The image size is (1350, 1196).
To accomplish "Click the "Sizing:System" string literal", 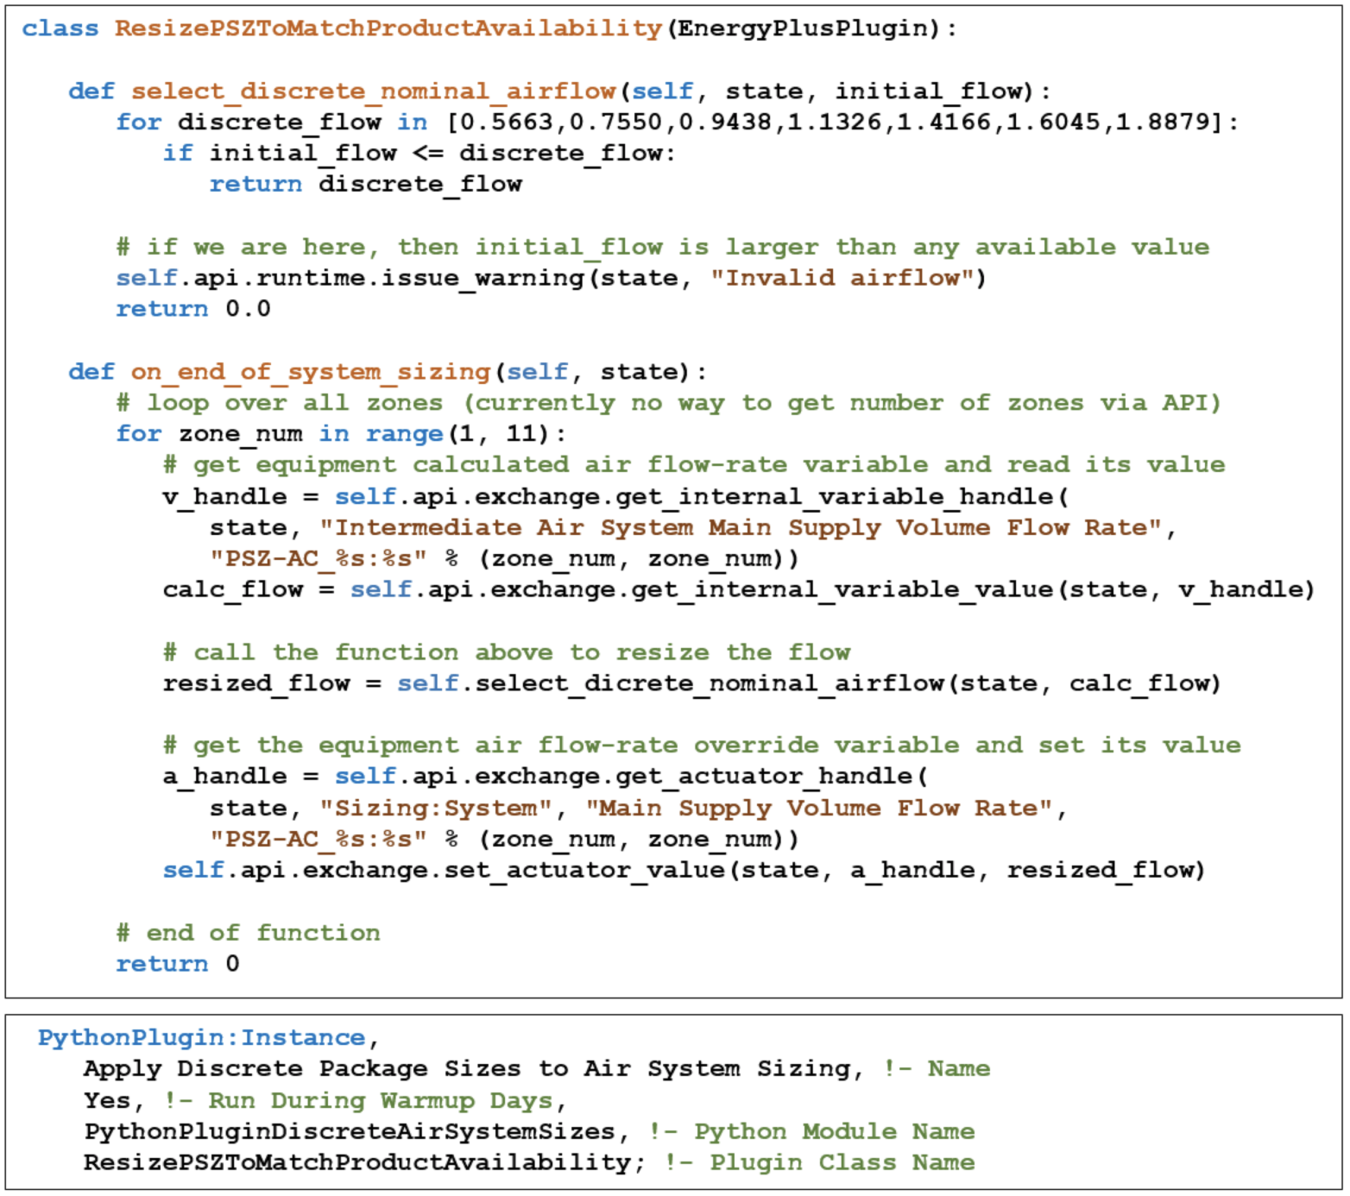I will pyautogui.click(x=436, y=808).
